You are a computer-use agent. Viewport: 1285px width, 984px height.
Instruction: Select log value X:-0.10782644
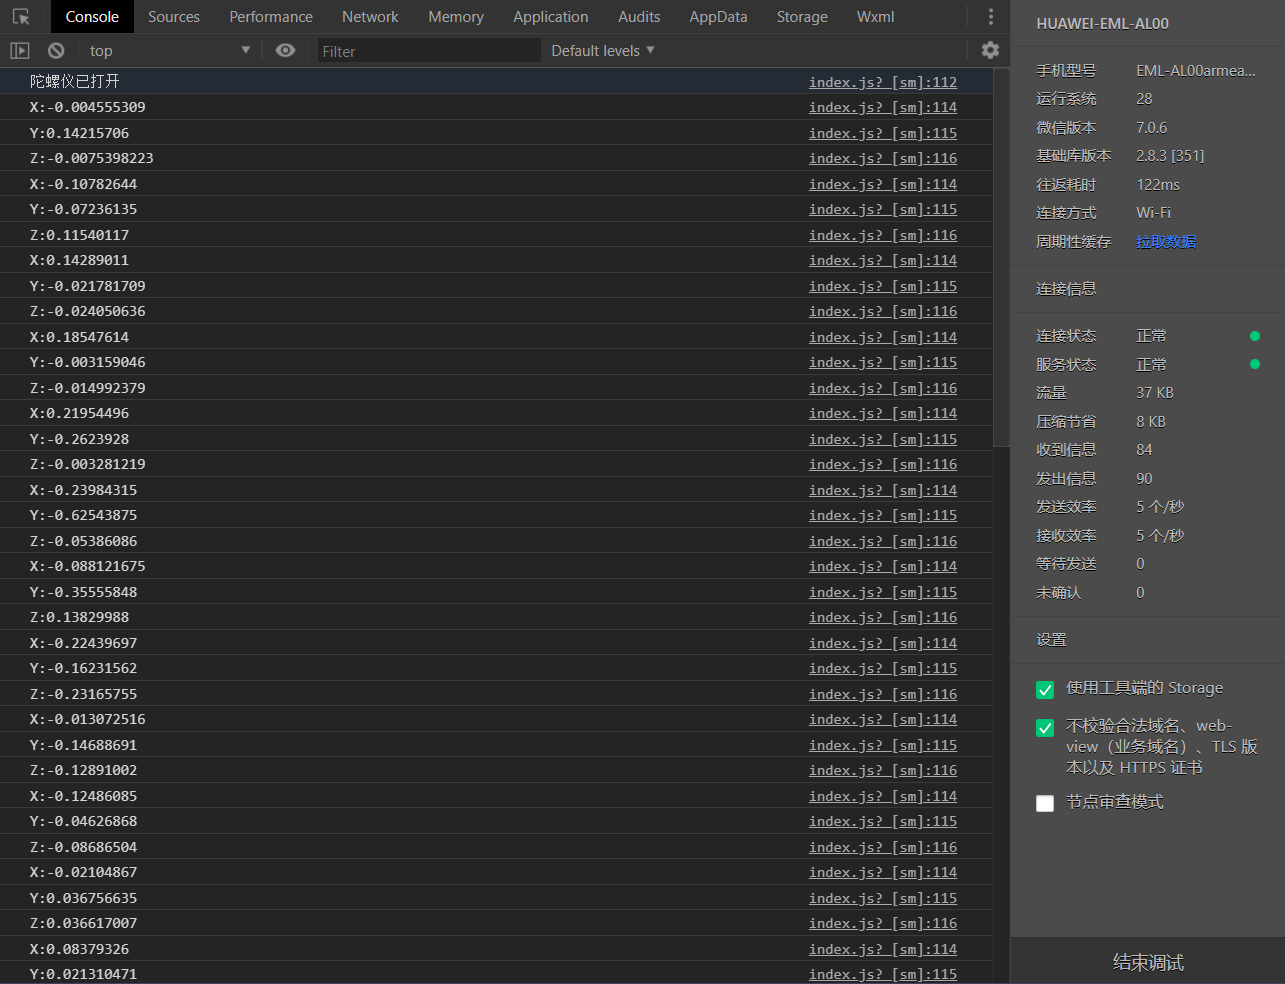83,184
